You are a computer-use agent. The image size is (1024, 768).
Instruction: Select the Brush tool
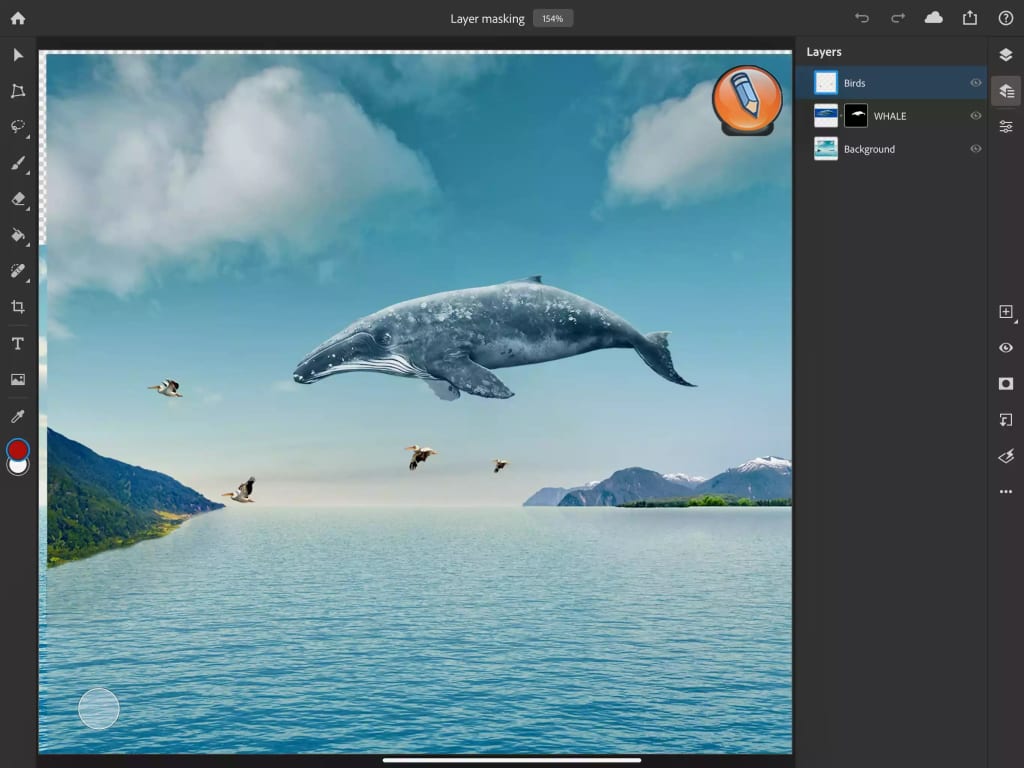(x=18, y=163)
